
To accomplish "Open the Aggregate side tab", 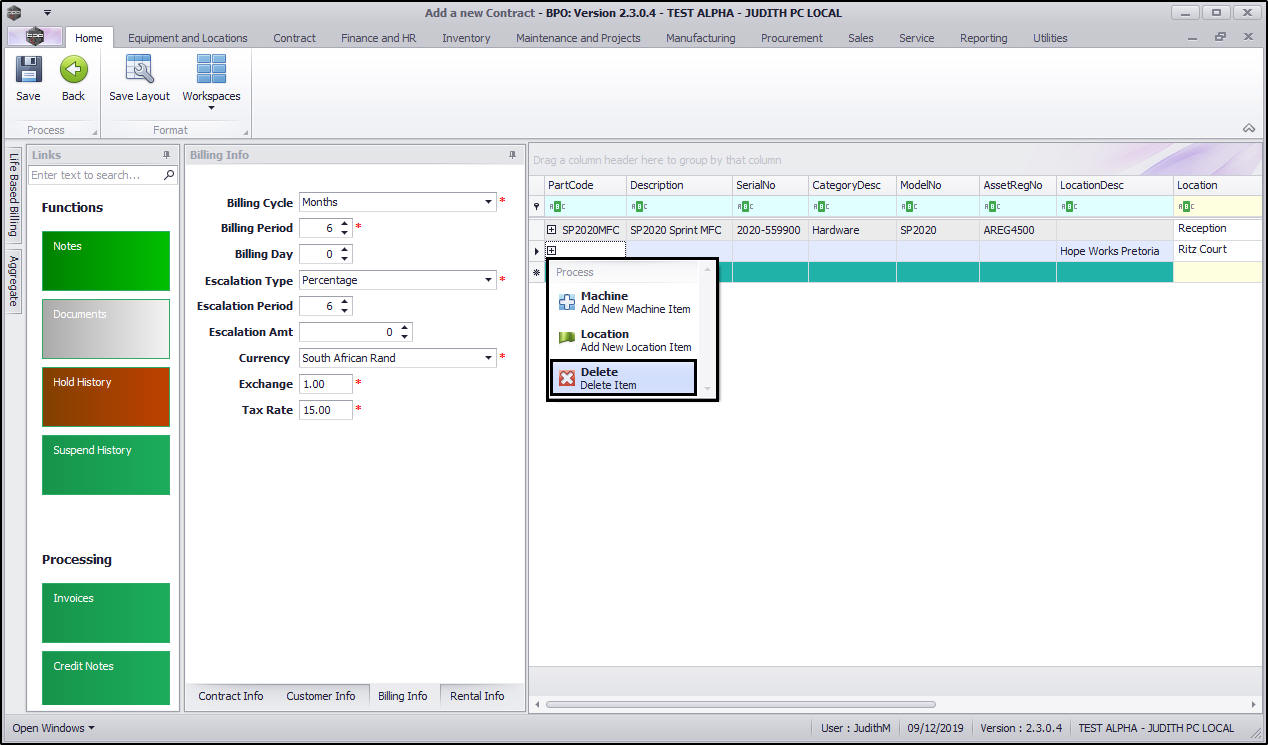I will point(14,280).
